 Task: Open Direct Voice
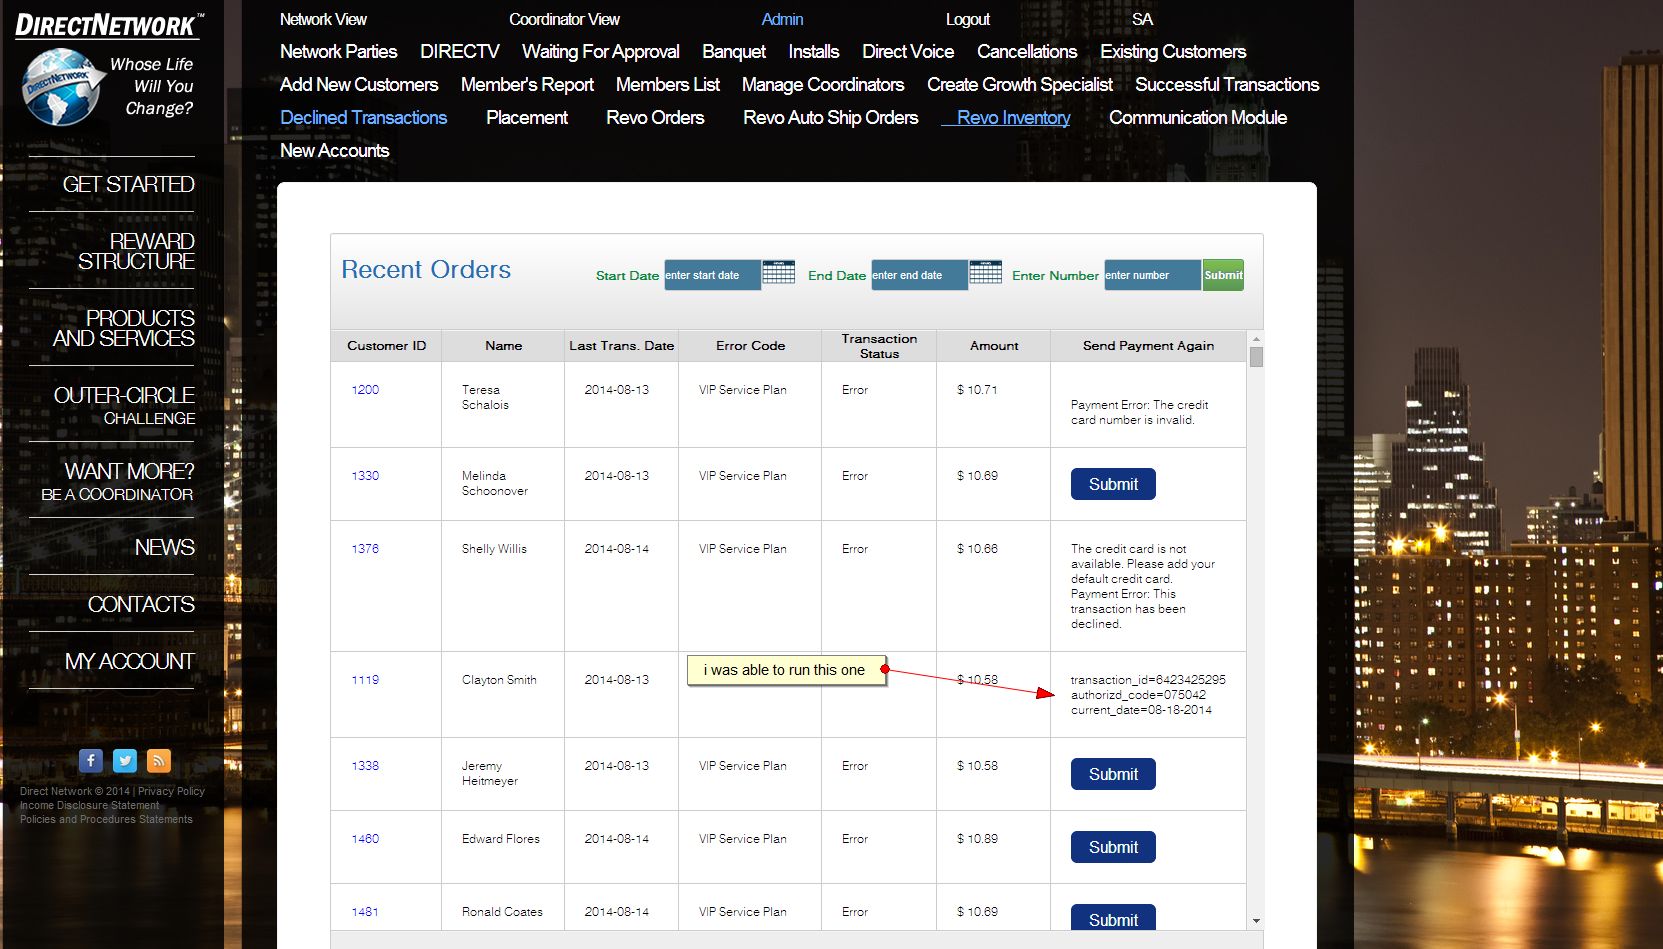908,52
